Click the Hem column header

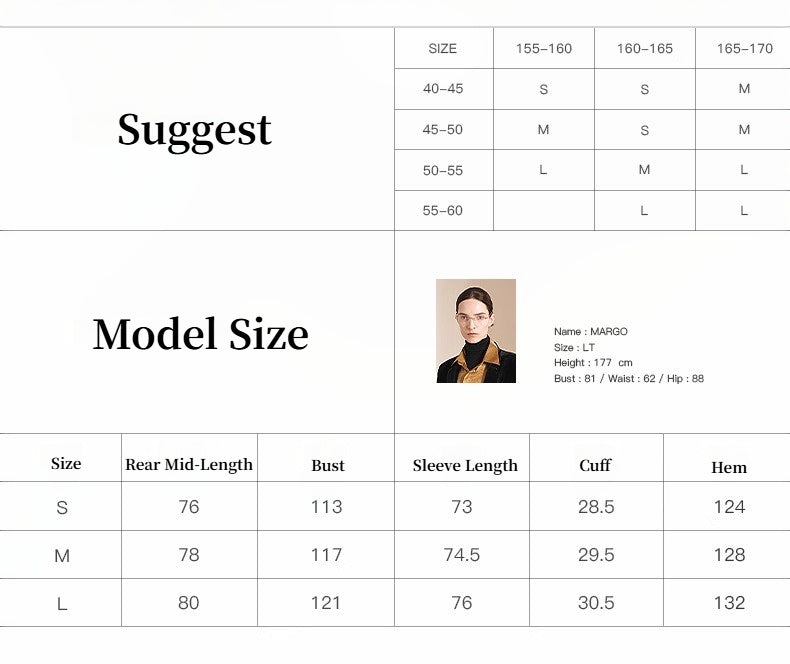click(728, 467)
